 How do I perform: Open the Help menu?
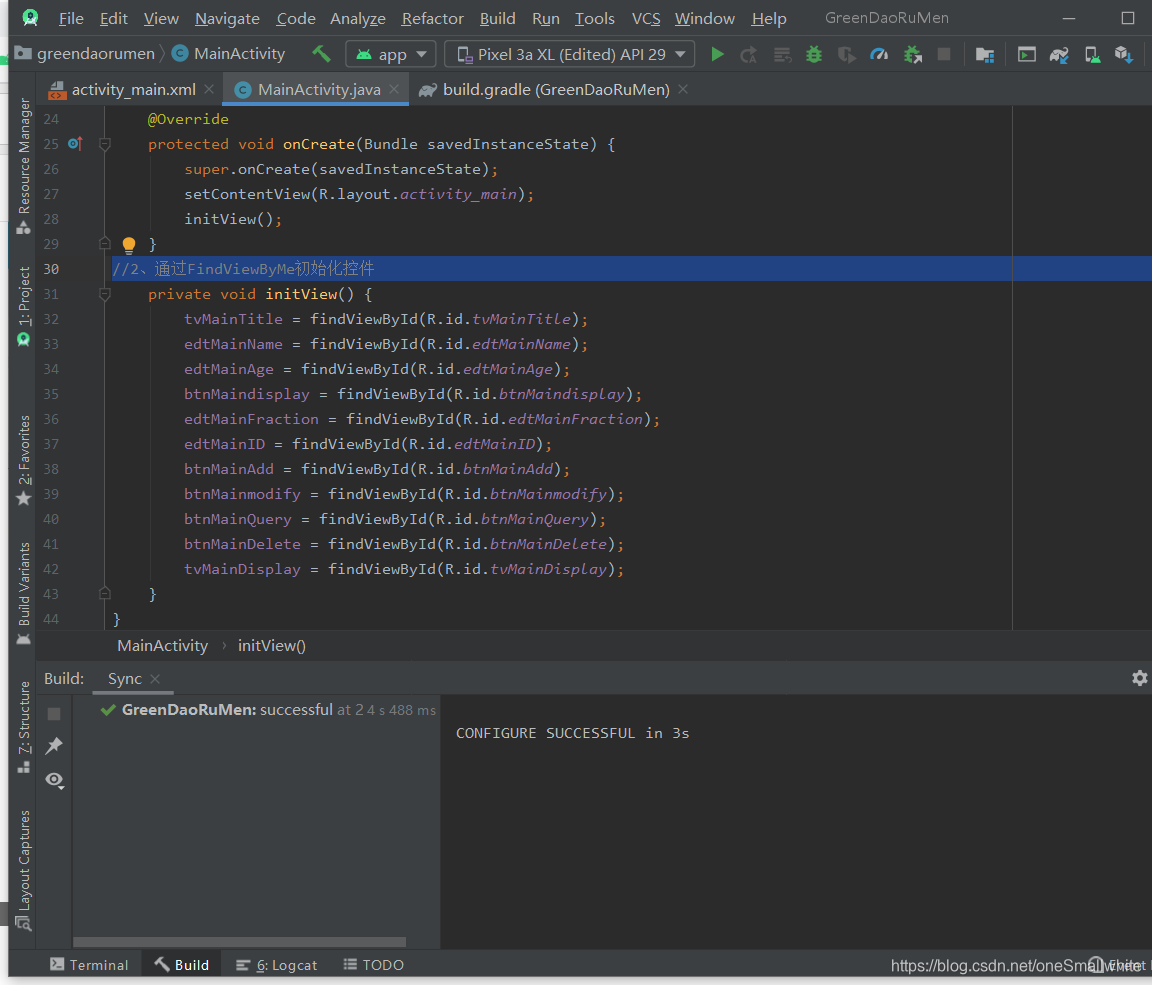[768, 18]
